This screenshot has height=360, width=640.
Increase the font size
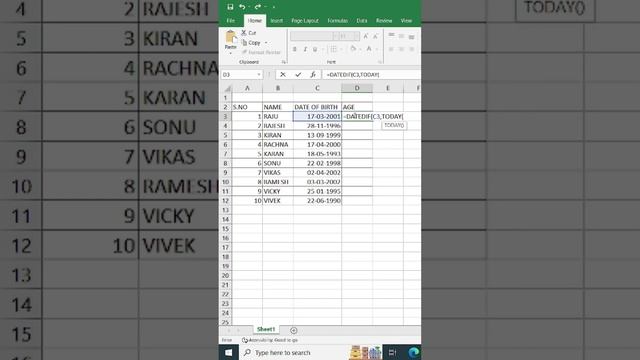coord(366,36)
